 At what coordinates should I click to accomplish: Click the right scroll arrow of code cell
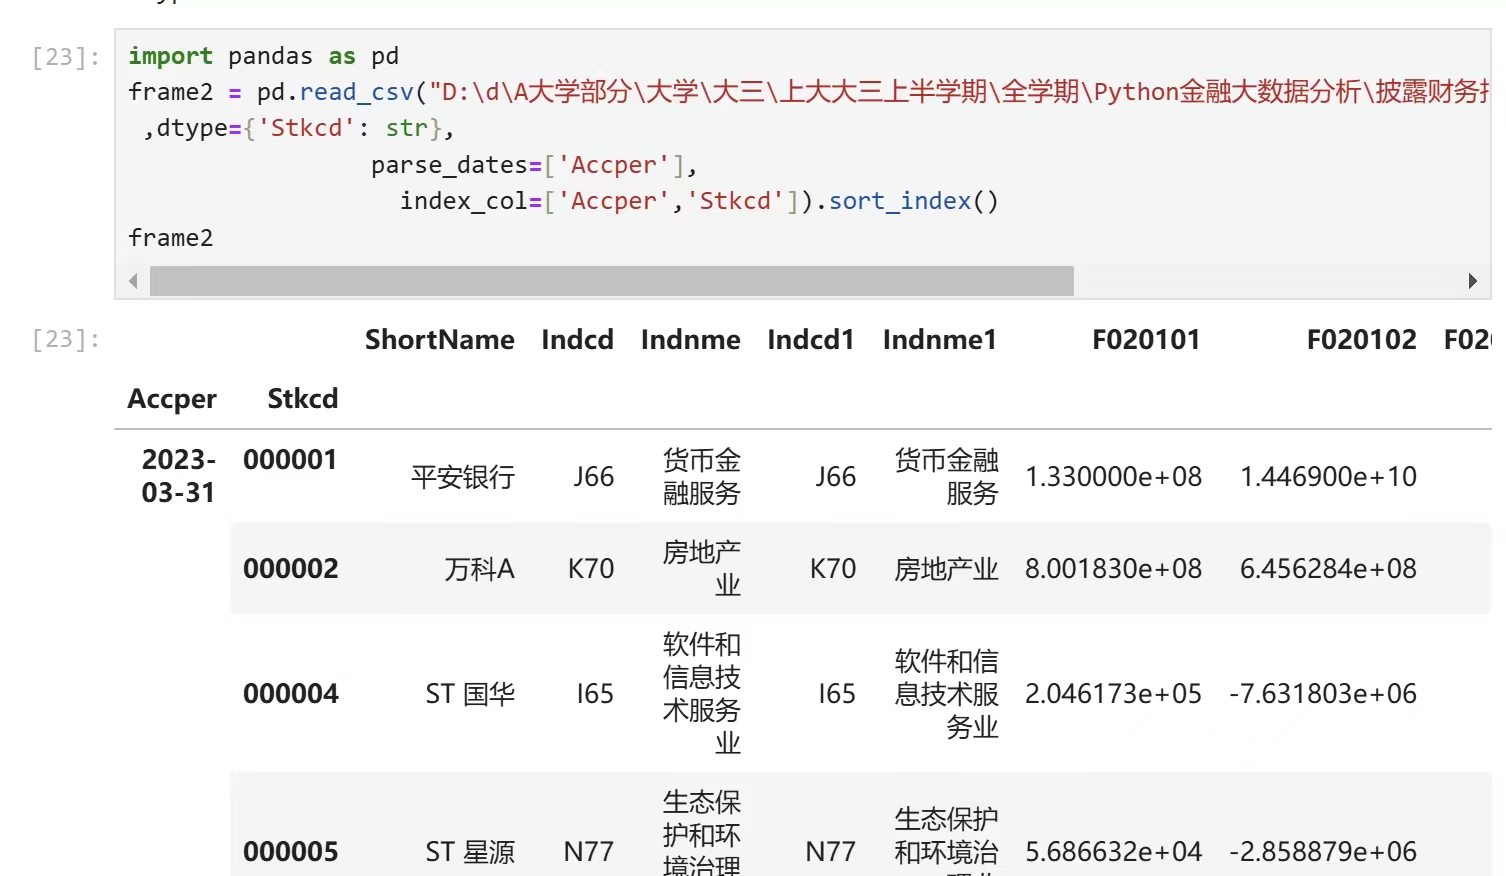1472,281
